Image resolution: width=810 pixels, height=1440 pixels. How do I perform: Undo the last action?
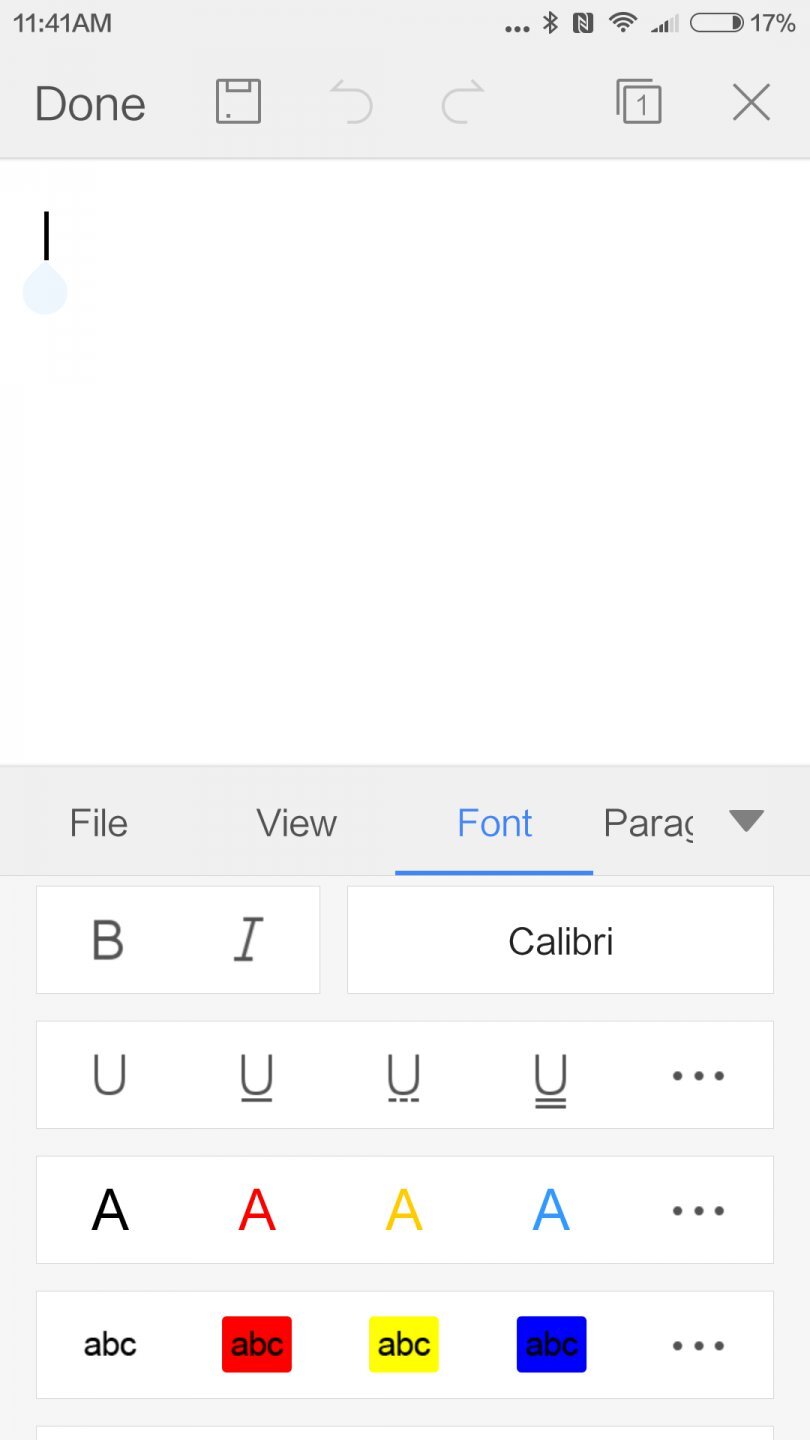coord(351,103)
